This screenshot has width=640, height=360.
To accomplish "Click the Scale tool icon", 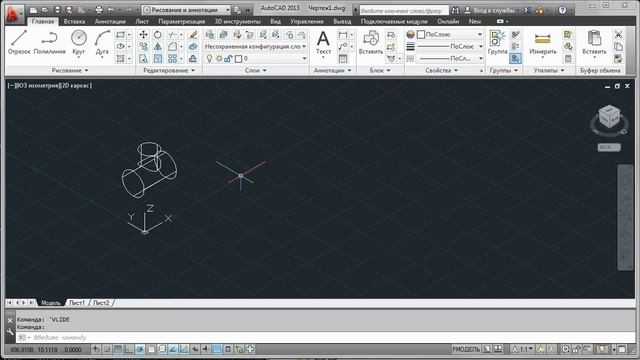I will [x=158, y=59].
